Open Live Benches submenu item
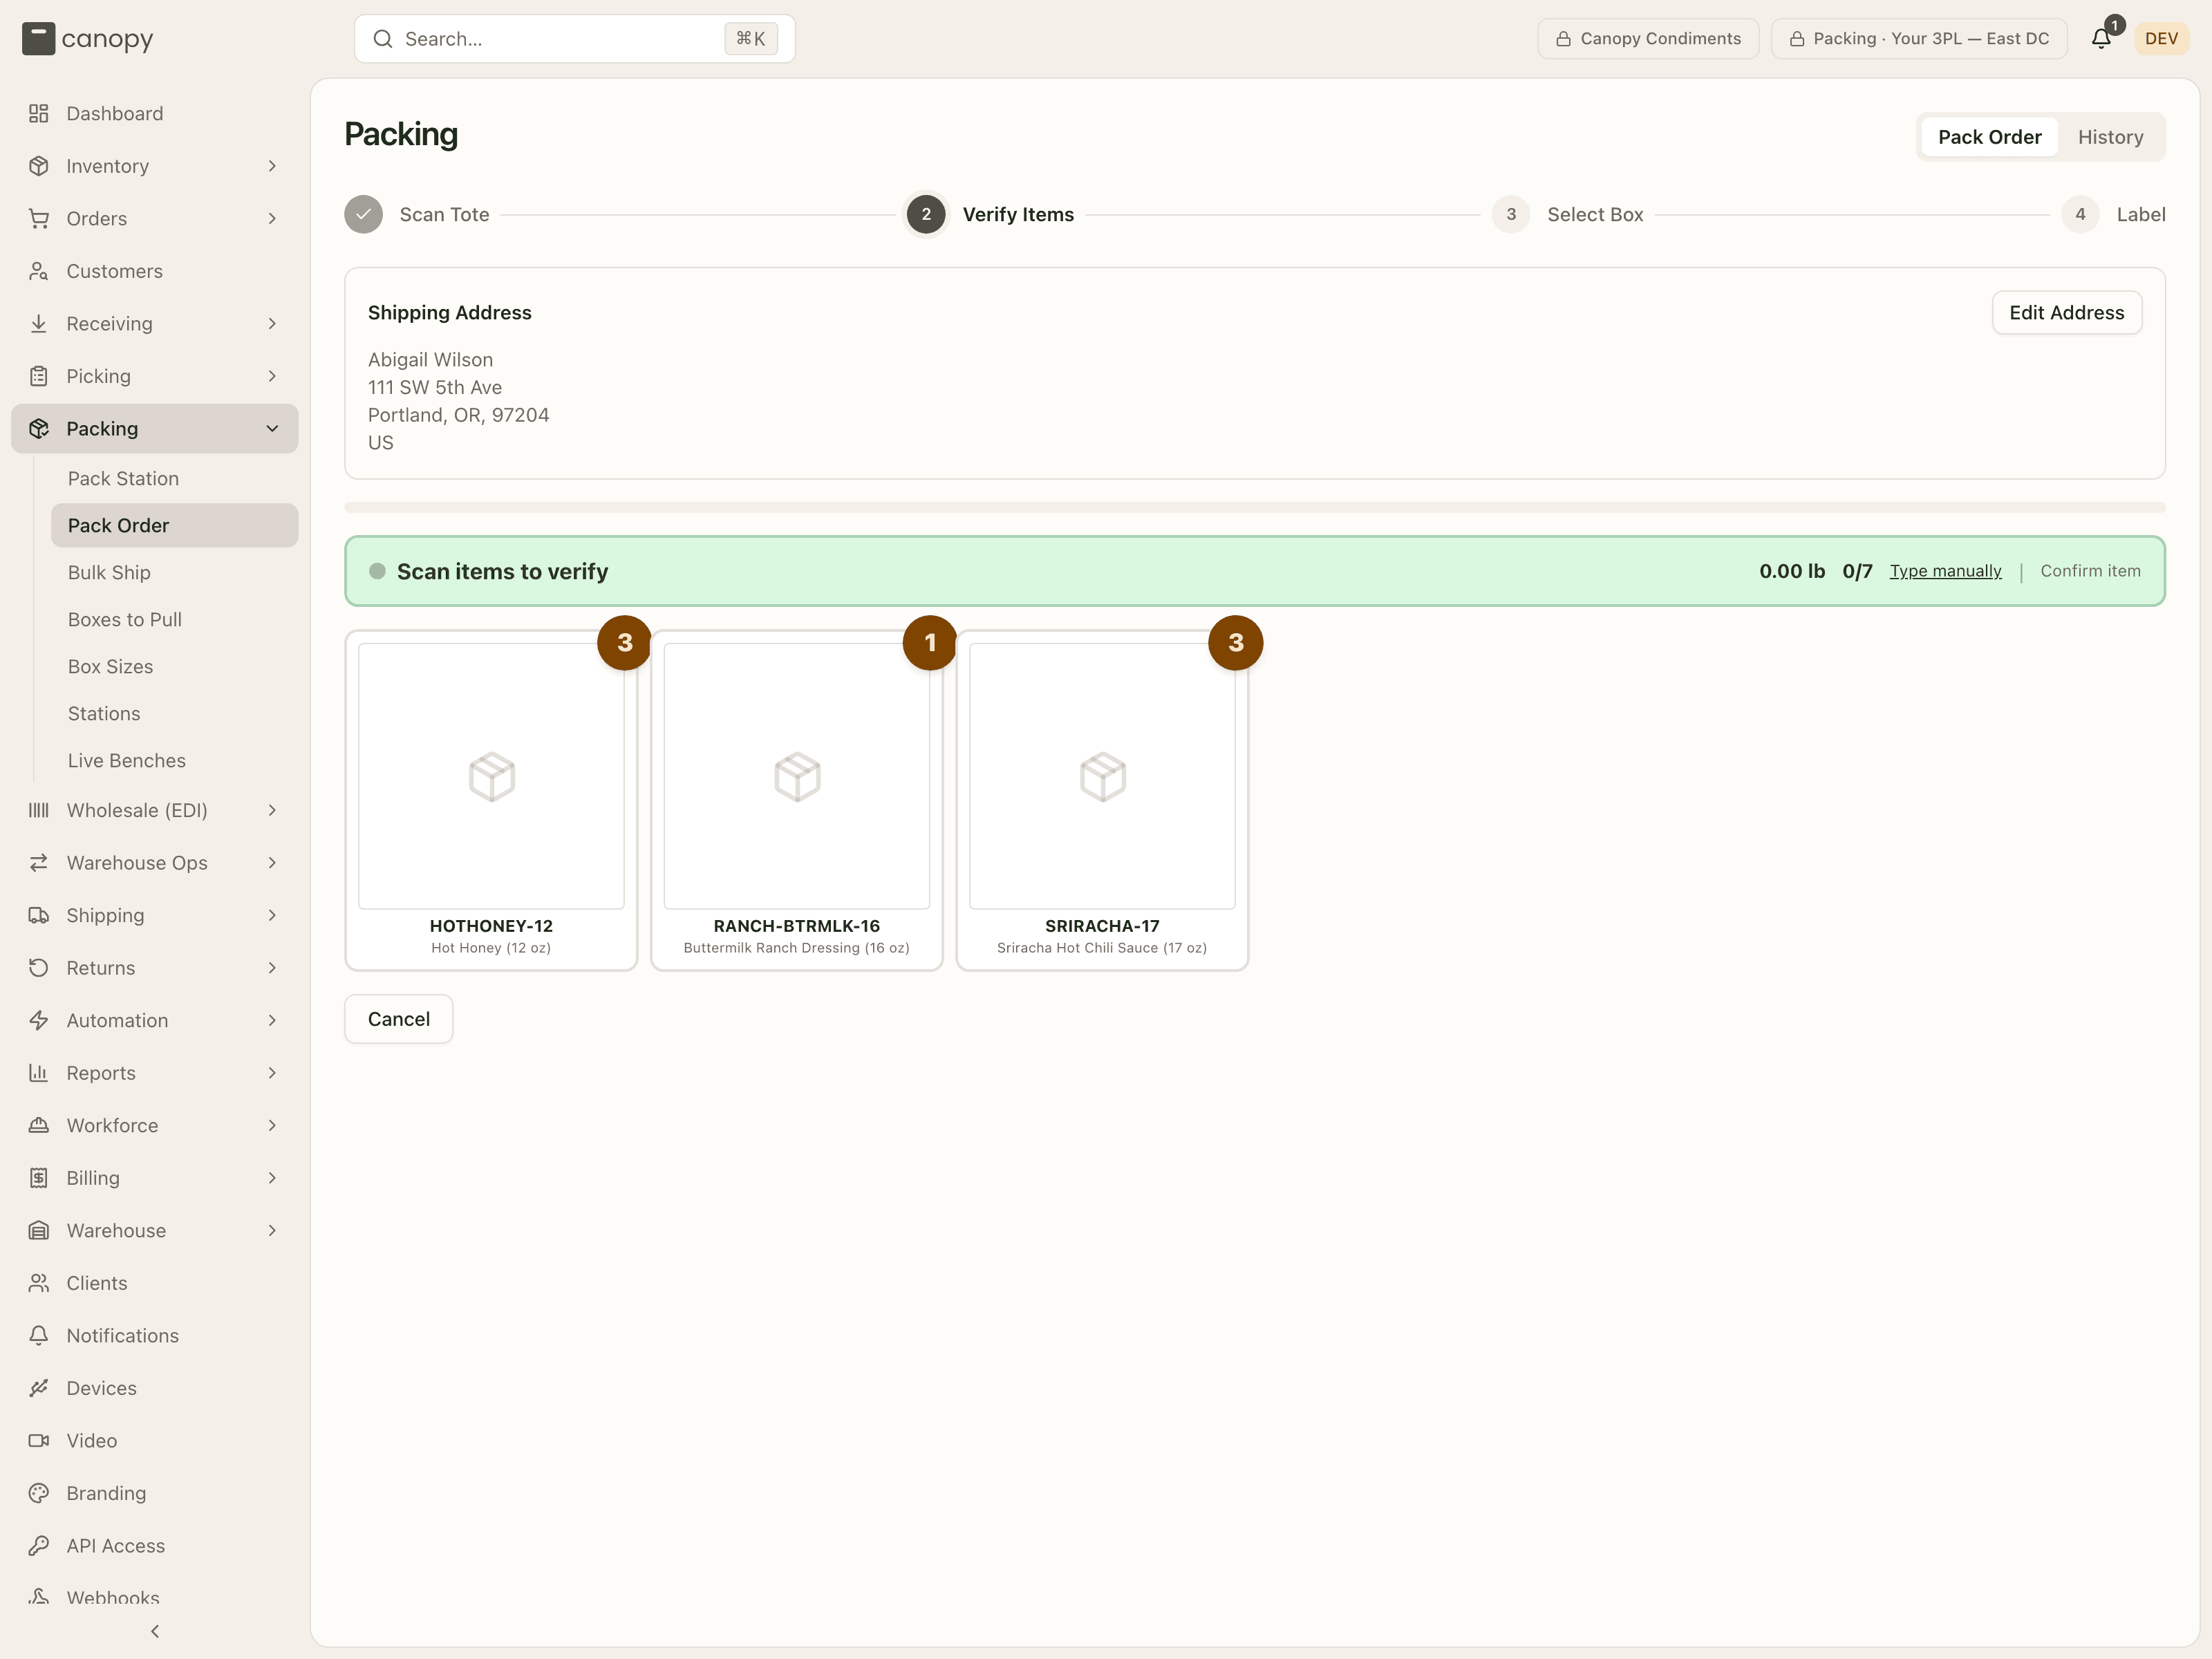The width and height of the screenshot is (2212, 1659). (x=174, y=760)
